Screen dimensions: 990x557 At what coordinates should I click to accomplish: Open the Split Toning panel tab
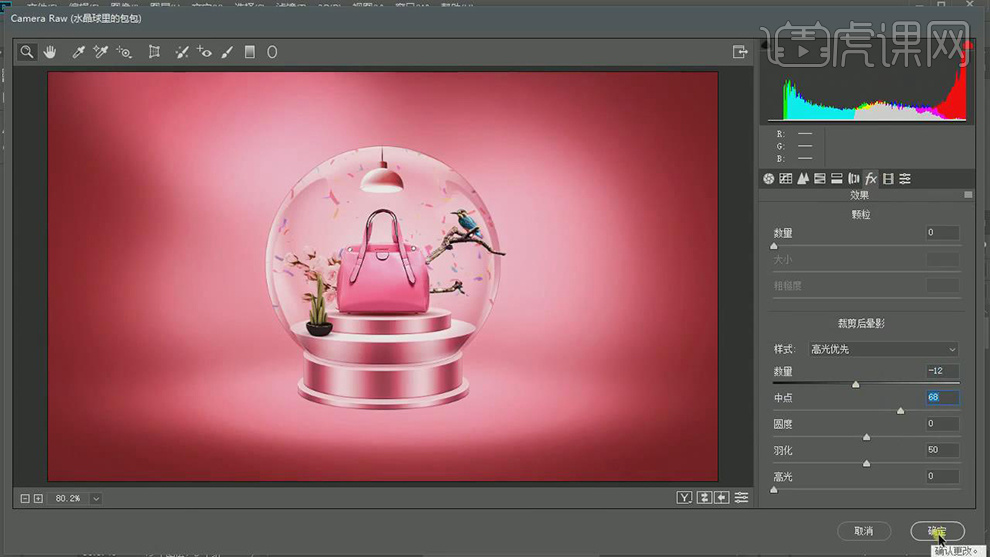(837, 179)
